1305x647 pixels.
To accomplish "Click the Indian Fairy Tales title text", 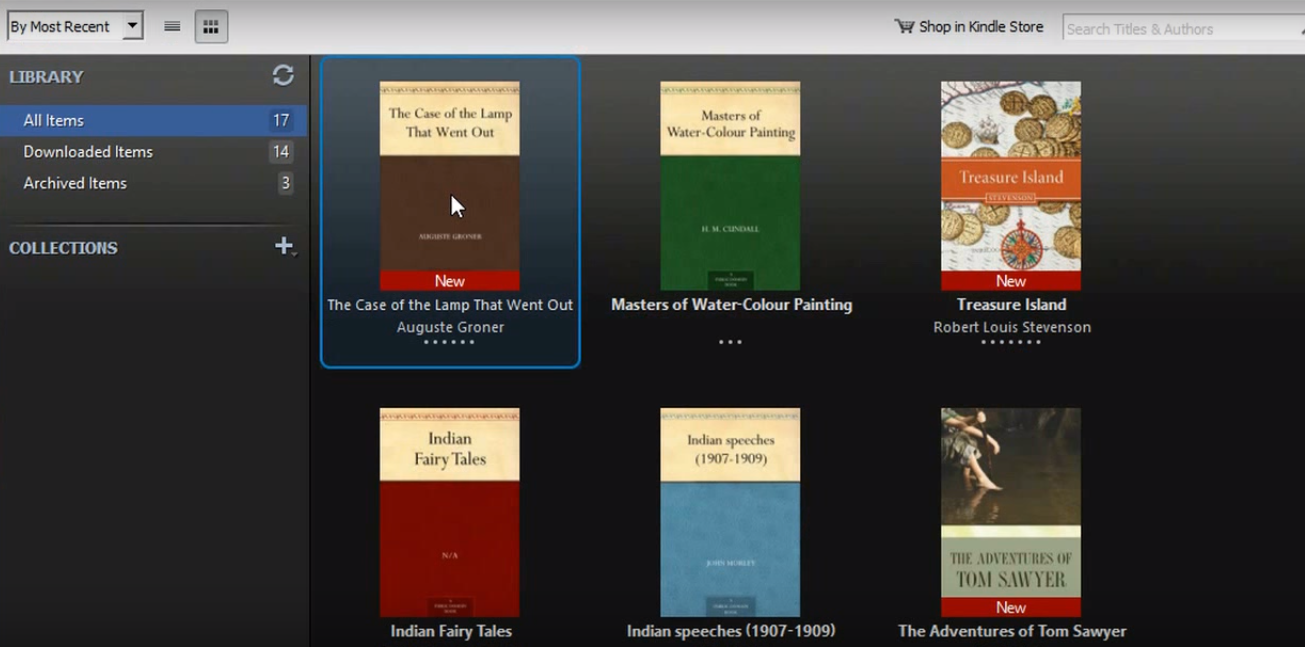I will [x=451, y=631].
